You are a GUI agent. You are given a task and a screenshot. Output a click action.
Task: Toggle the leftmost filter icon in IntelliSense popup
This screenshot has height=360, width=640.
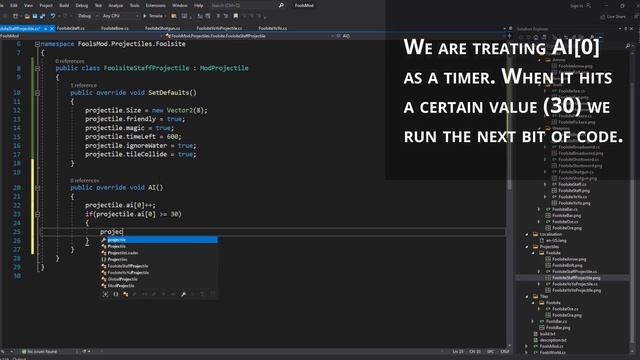(106, 294)
